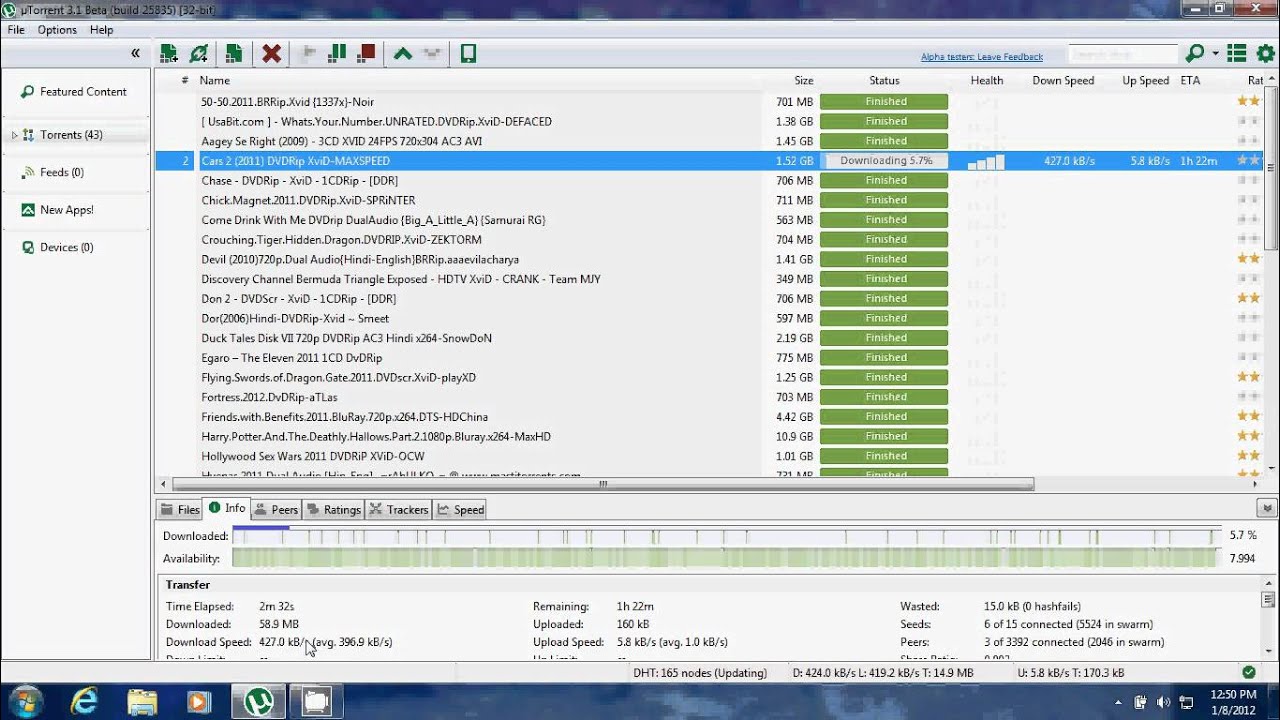Select Chick.Magnet.2011.DVDRip.XviD-SPRiNTER torrent

709,200
